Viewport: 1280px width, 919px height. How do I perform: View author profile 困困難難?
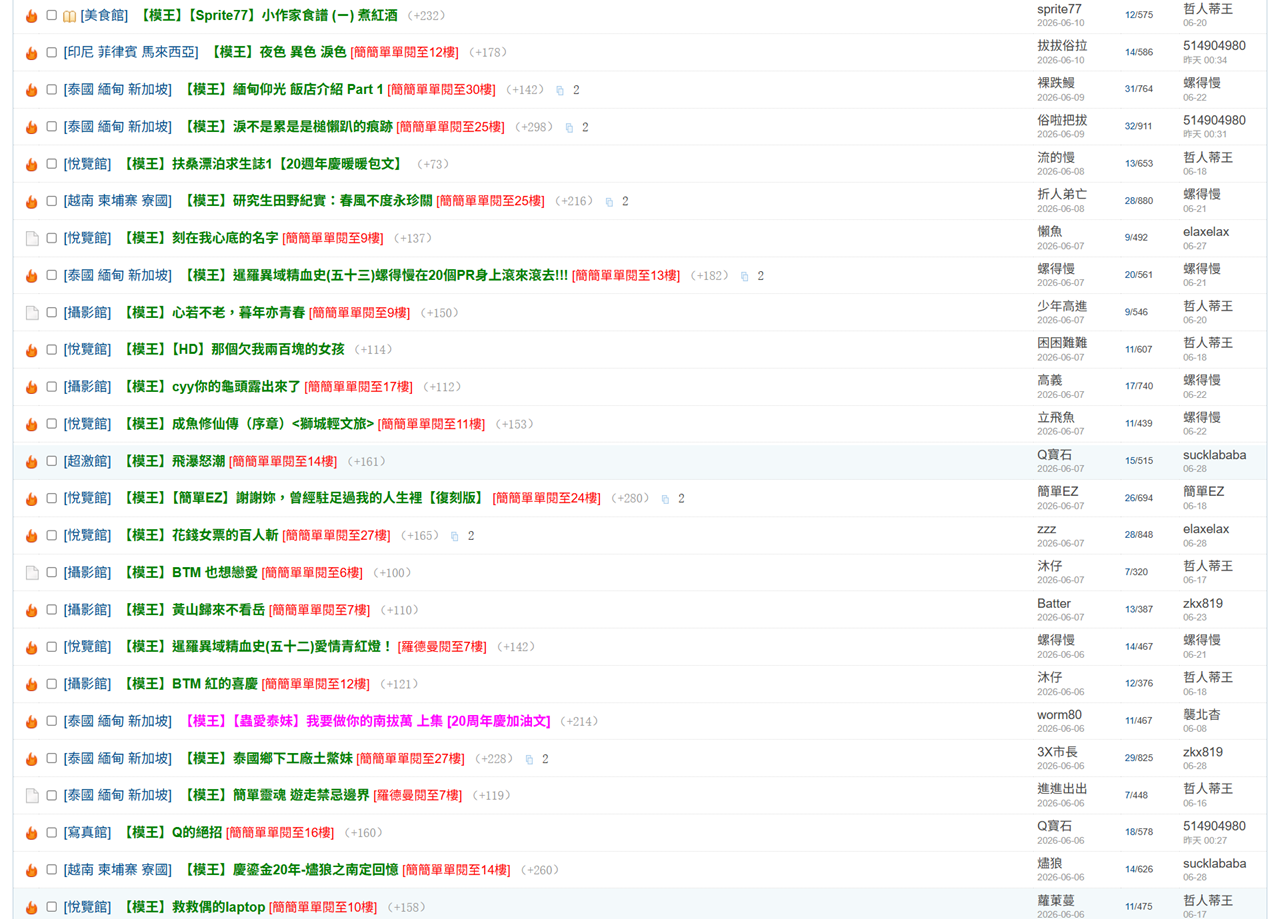(1062, 343)
